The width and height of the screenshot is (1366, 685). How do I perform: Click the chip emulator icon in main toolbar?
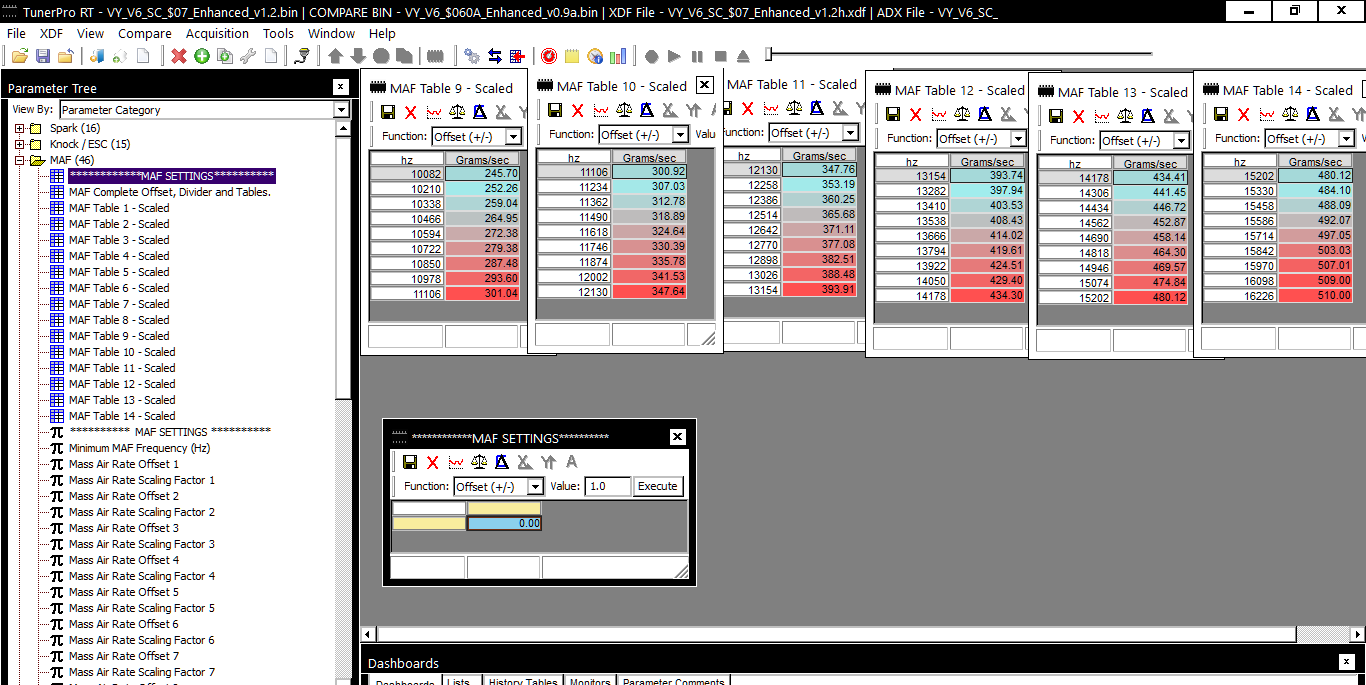pyautogui.click(x=436, y=56)
